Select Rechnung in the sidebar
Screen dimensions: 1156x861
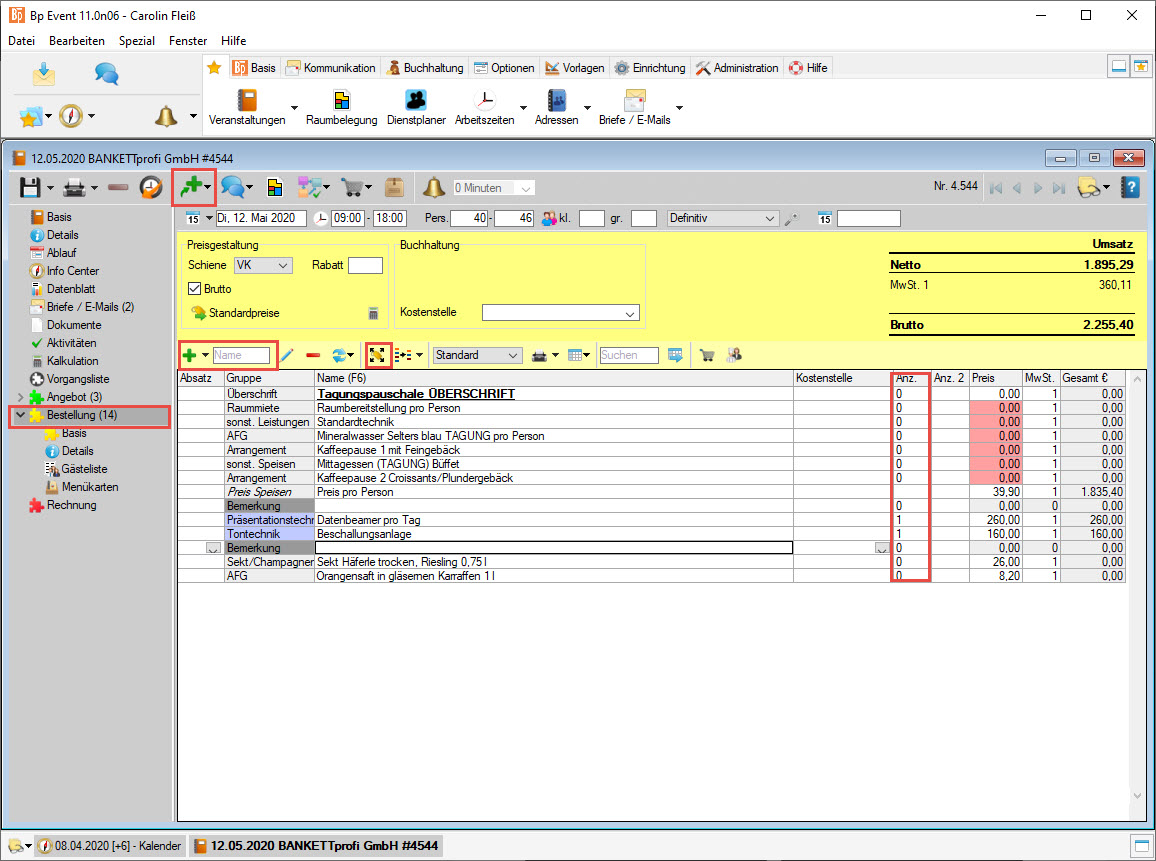(71, 505)
